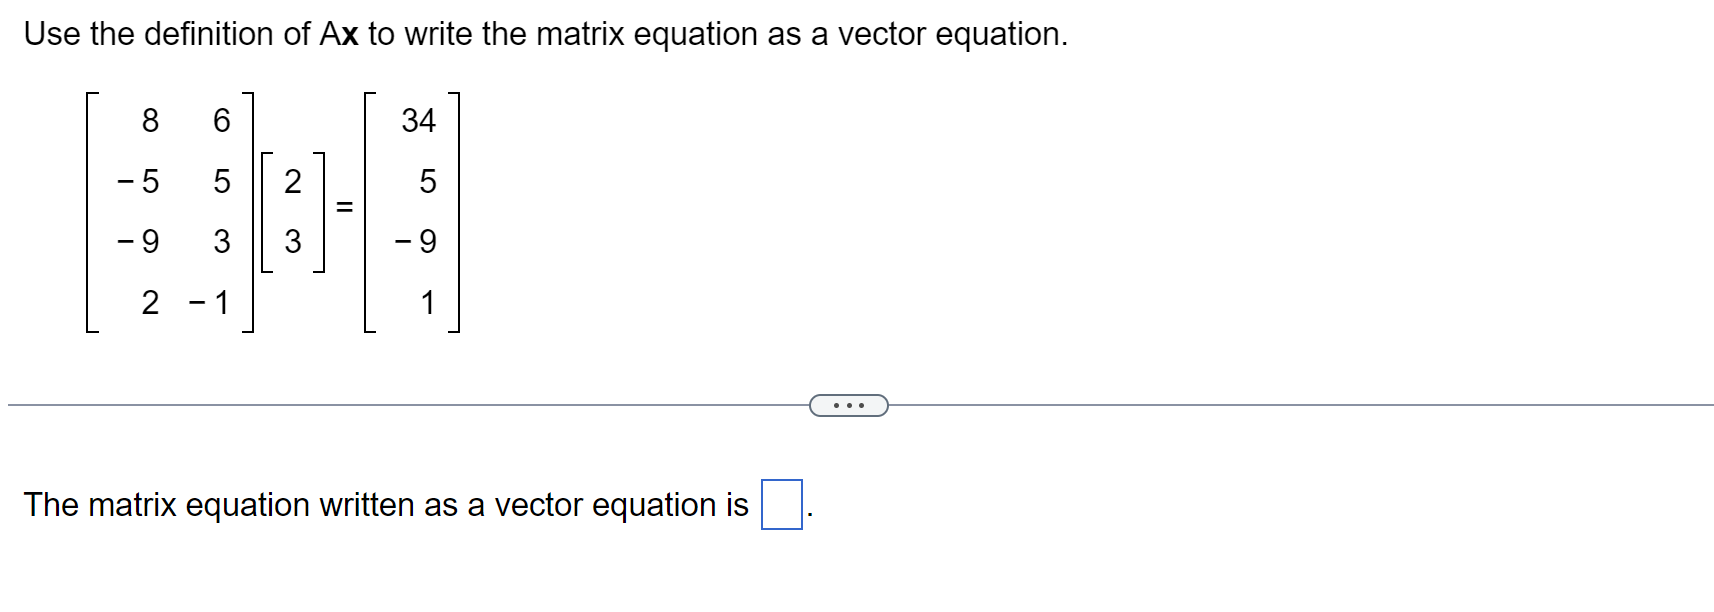Screen dimensions: 1714x612
Task: Expand the hidden content via the dots control
Action: (848, 405)
